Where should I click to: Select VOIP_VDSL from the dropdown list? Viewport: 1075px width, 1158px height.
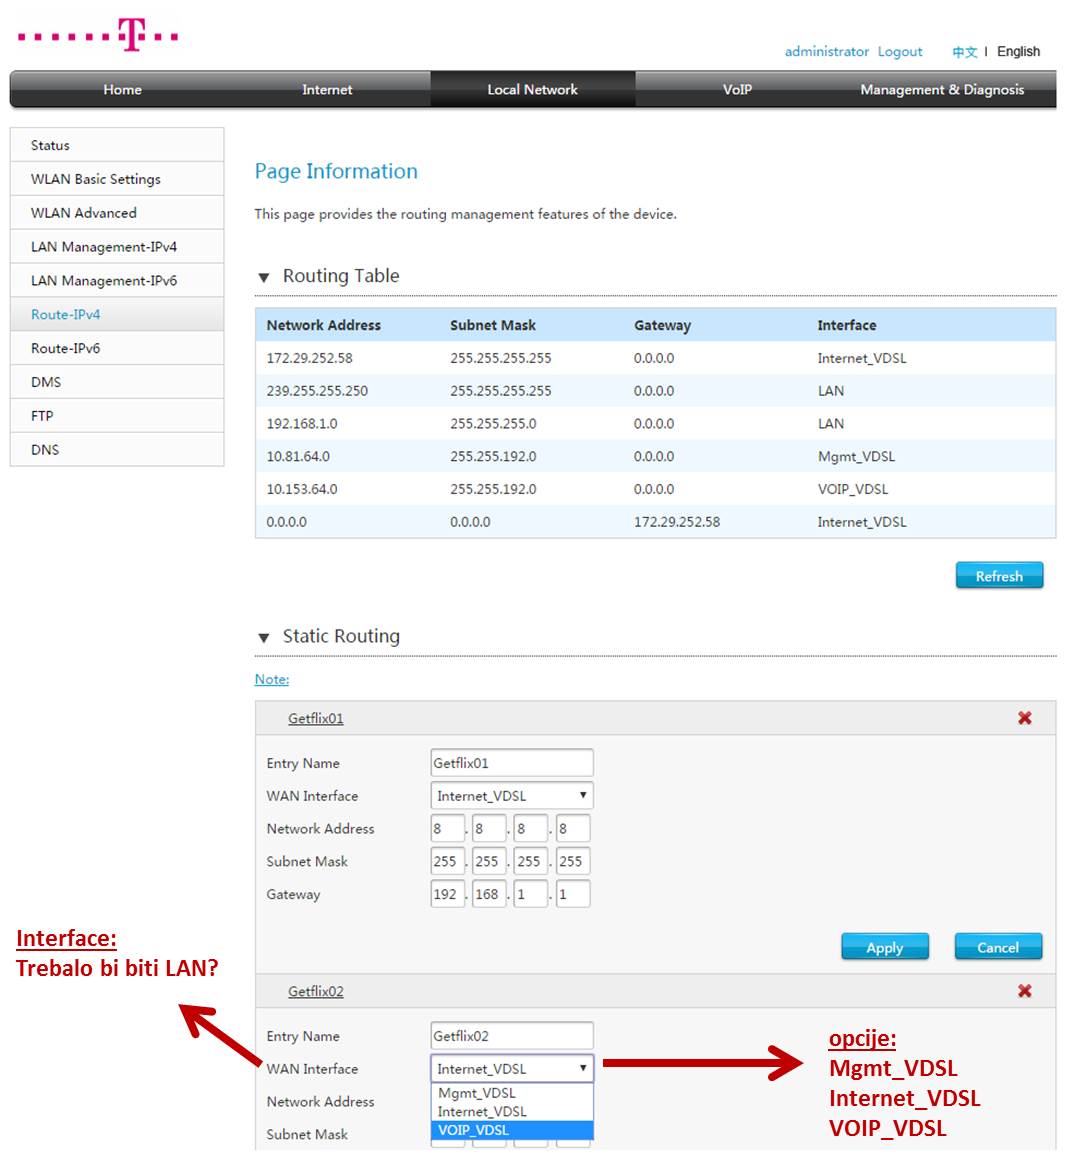point(511,1130)
